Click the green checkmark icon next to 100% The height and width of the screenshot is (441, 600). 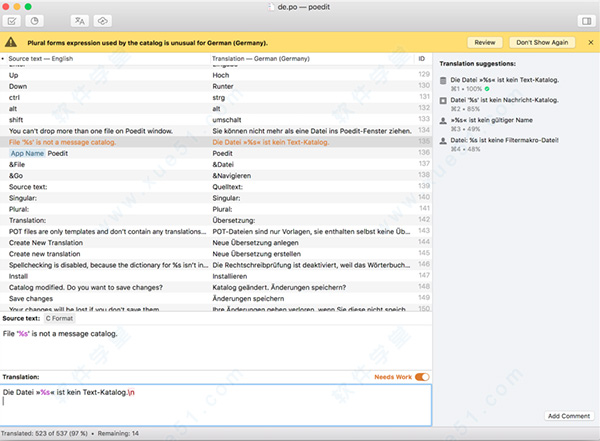(x=487, y=89)
